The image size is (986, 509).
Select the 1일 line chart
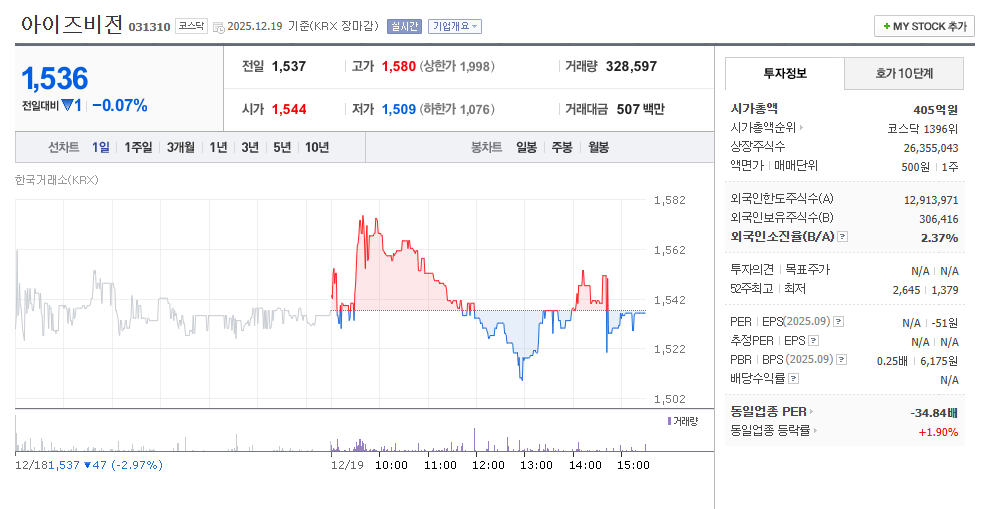[x=101, y=147]
